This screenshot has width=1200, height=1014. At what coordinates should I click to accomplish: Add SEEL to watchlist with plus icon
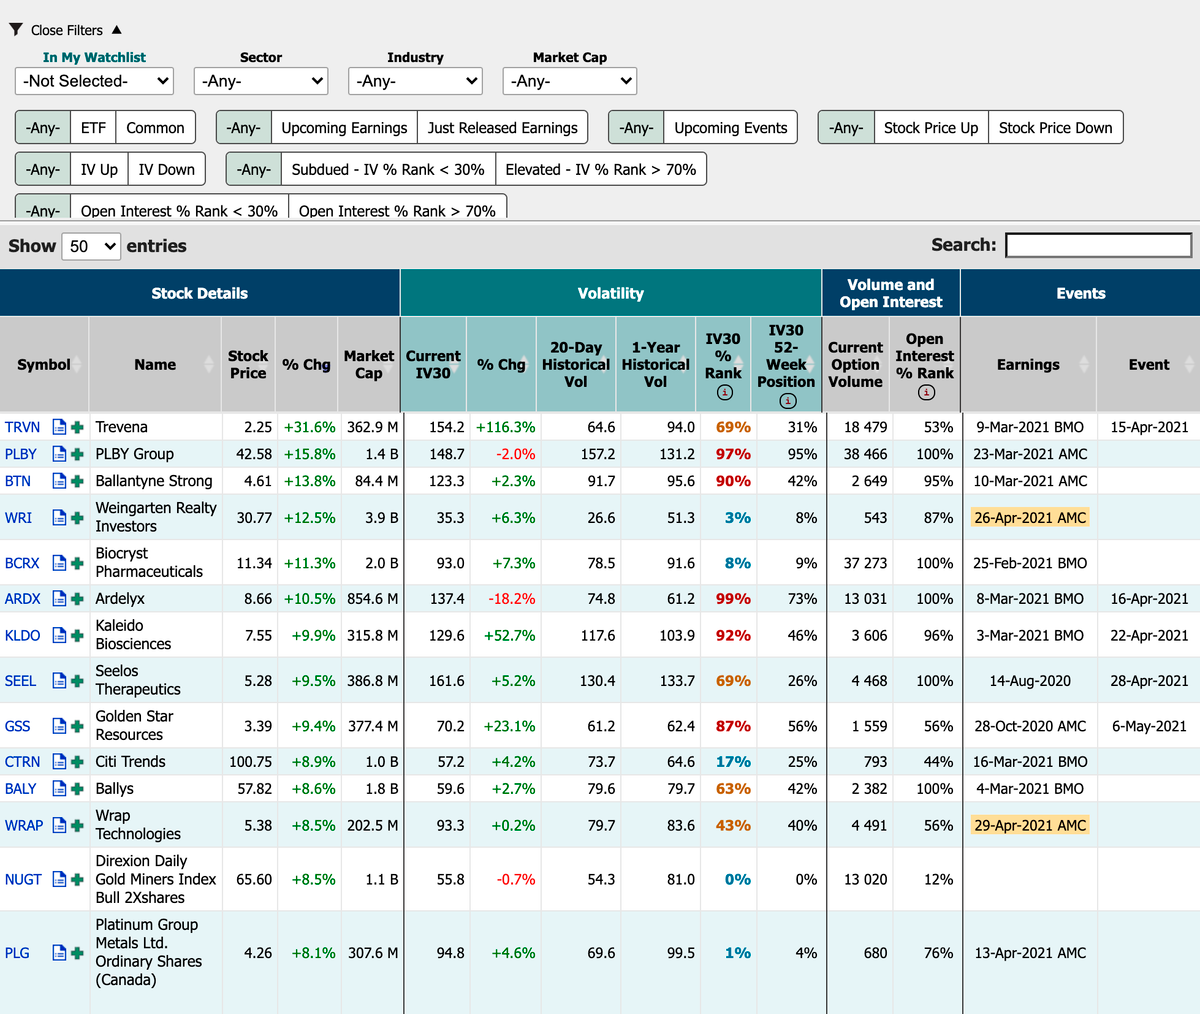pos(77,681)
